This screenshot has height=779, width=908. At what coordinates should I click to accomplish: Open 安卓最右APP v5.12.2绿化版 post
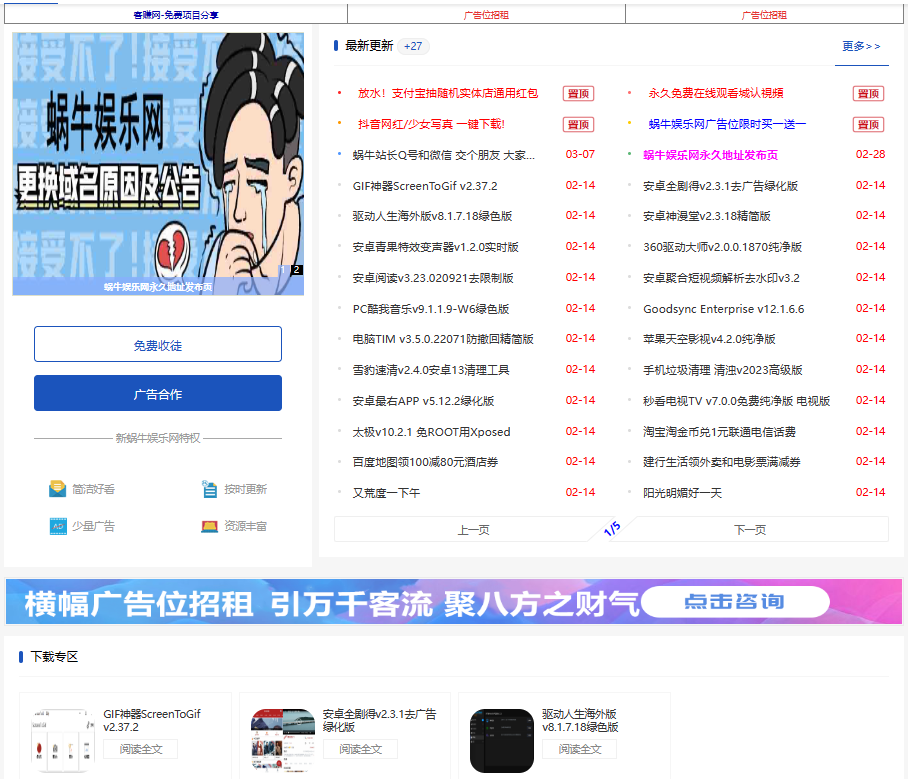click(x=423, y=401)
